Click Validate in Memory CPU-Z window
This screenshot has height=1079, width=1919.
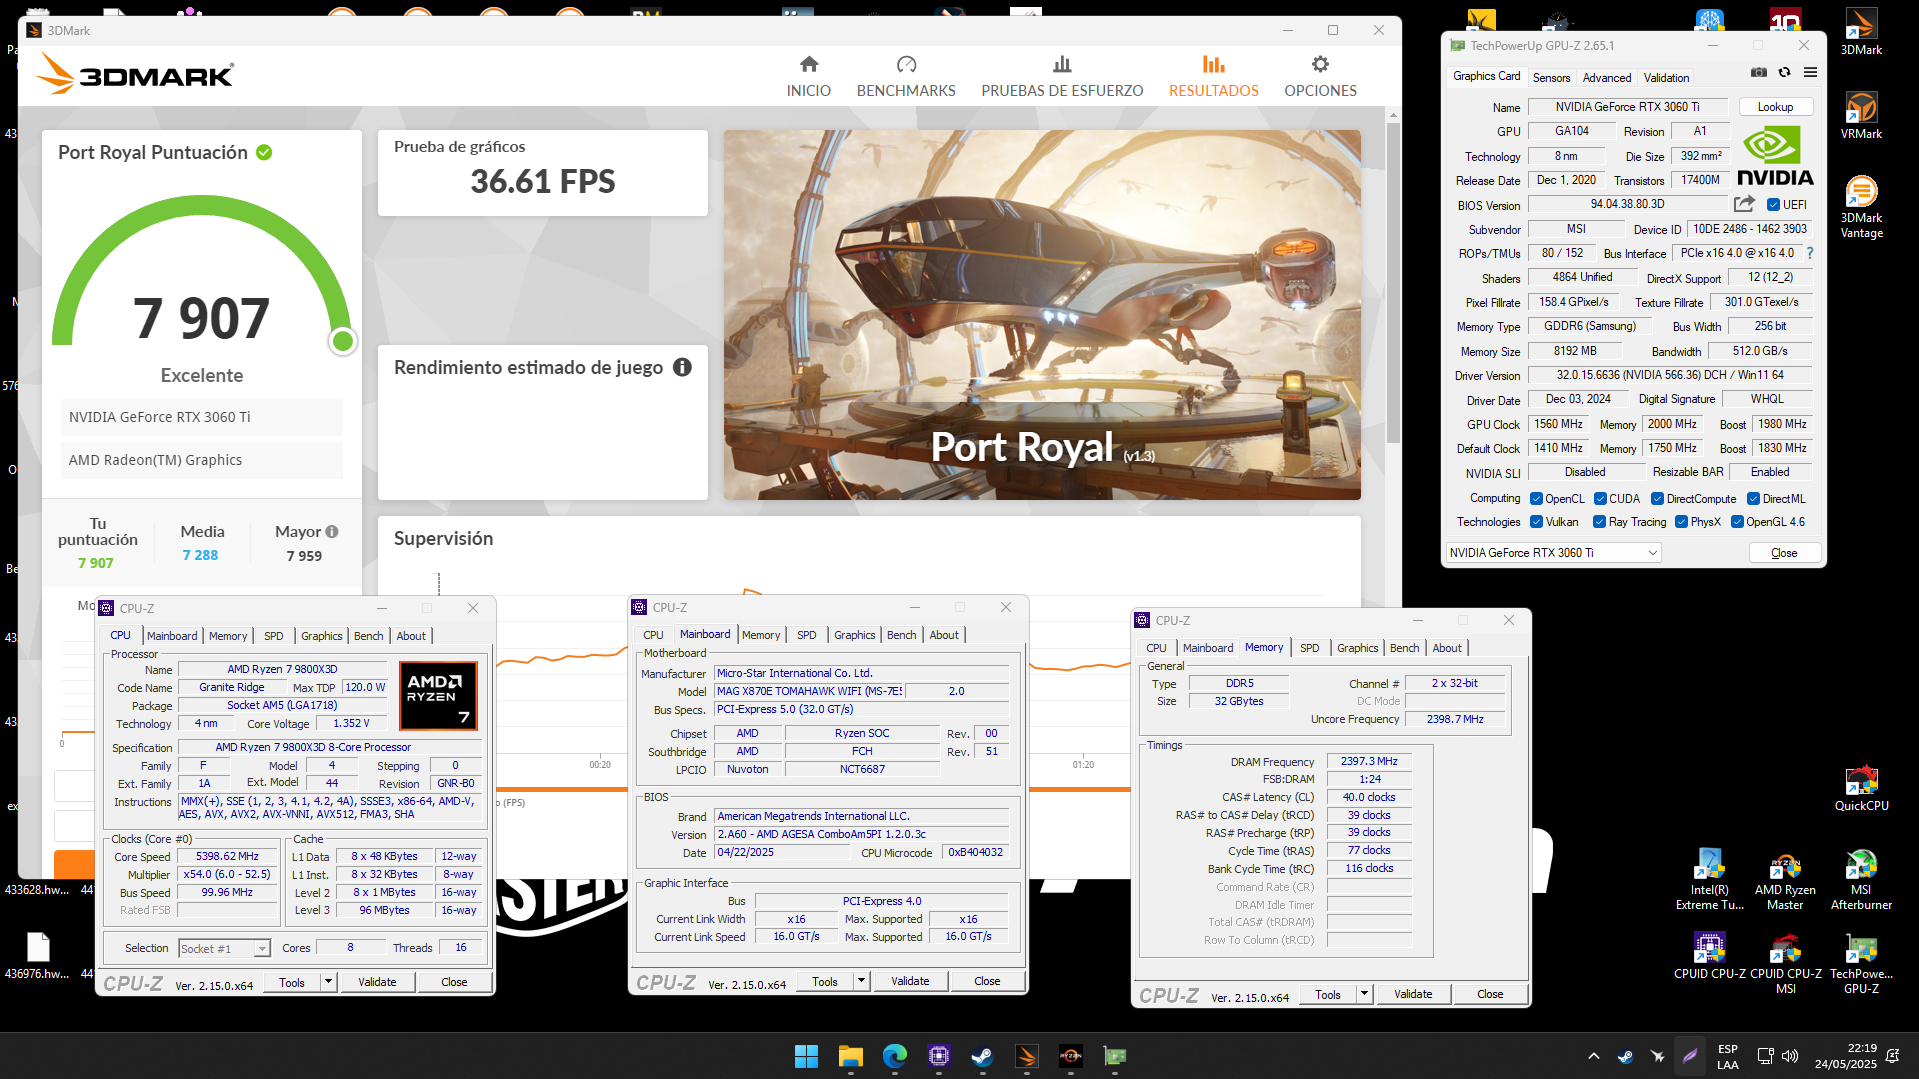coord(1413,994)
